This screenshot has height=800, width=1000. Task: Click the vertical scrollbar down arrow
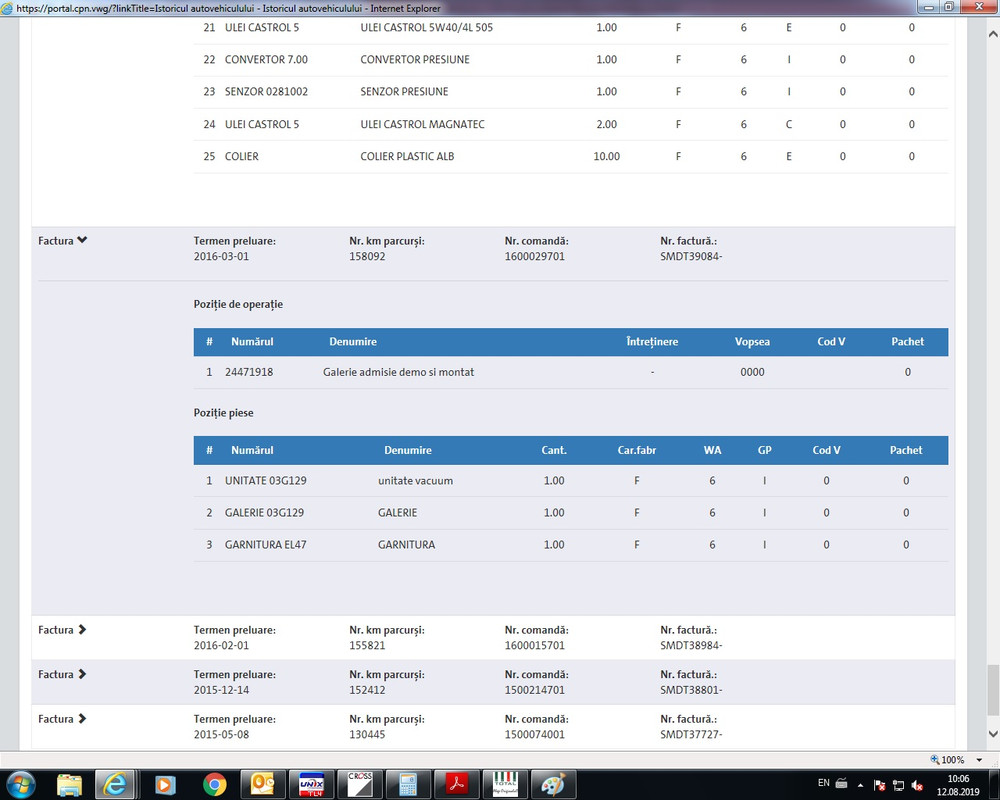pos(993,734)
